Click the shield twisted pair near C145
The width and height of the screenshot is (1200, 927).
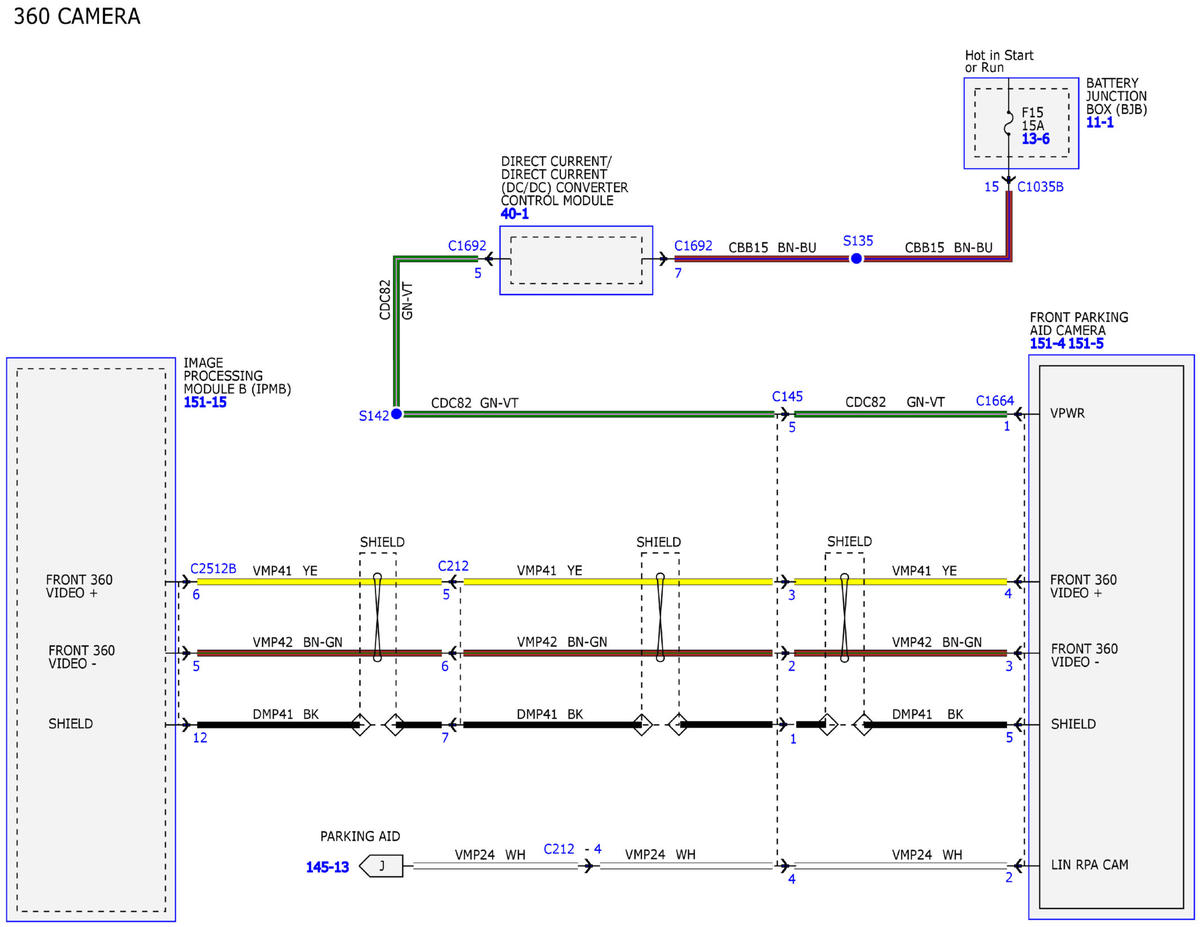click(845, 616)
